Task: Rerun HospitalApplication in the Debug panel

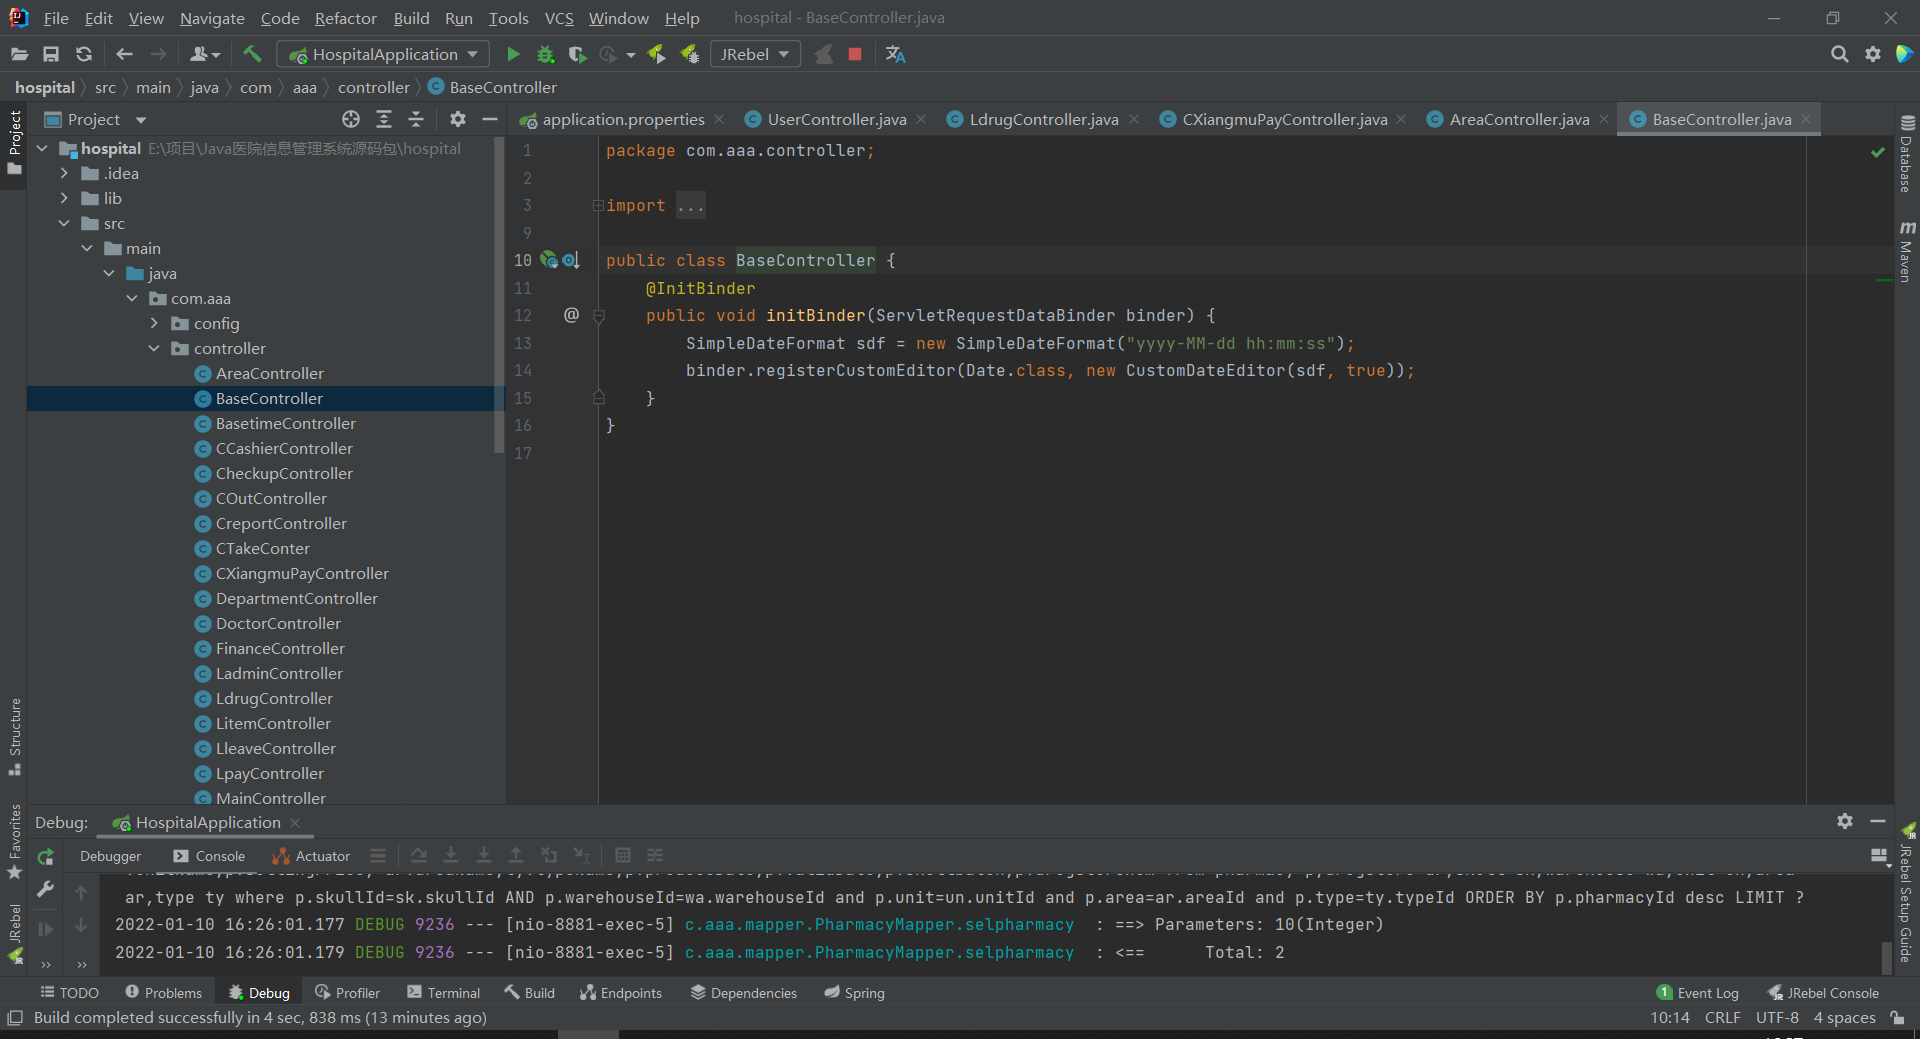Action: click(x=45, y=857)
